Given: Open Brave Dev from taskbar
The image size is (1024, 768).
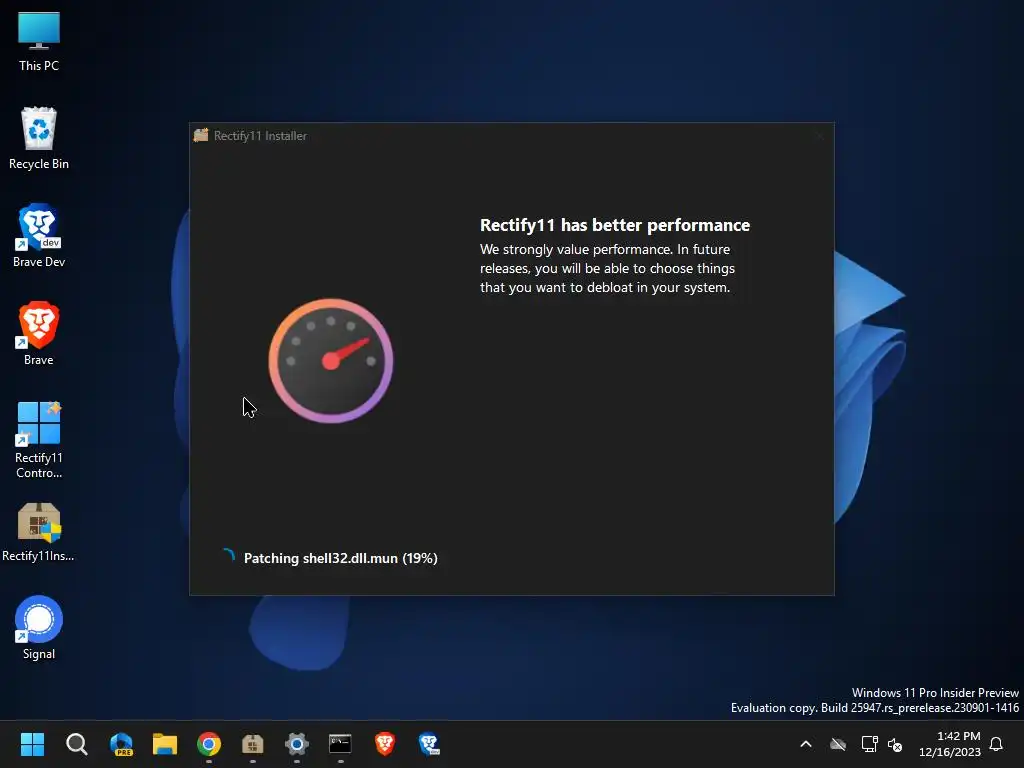Looking at the screenshot, I should pos(429,744).
